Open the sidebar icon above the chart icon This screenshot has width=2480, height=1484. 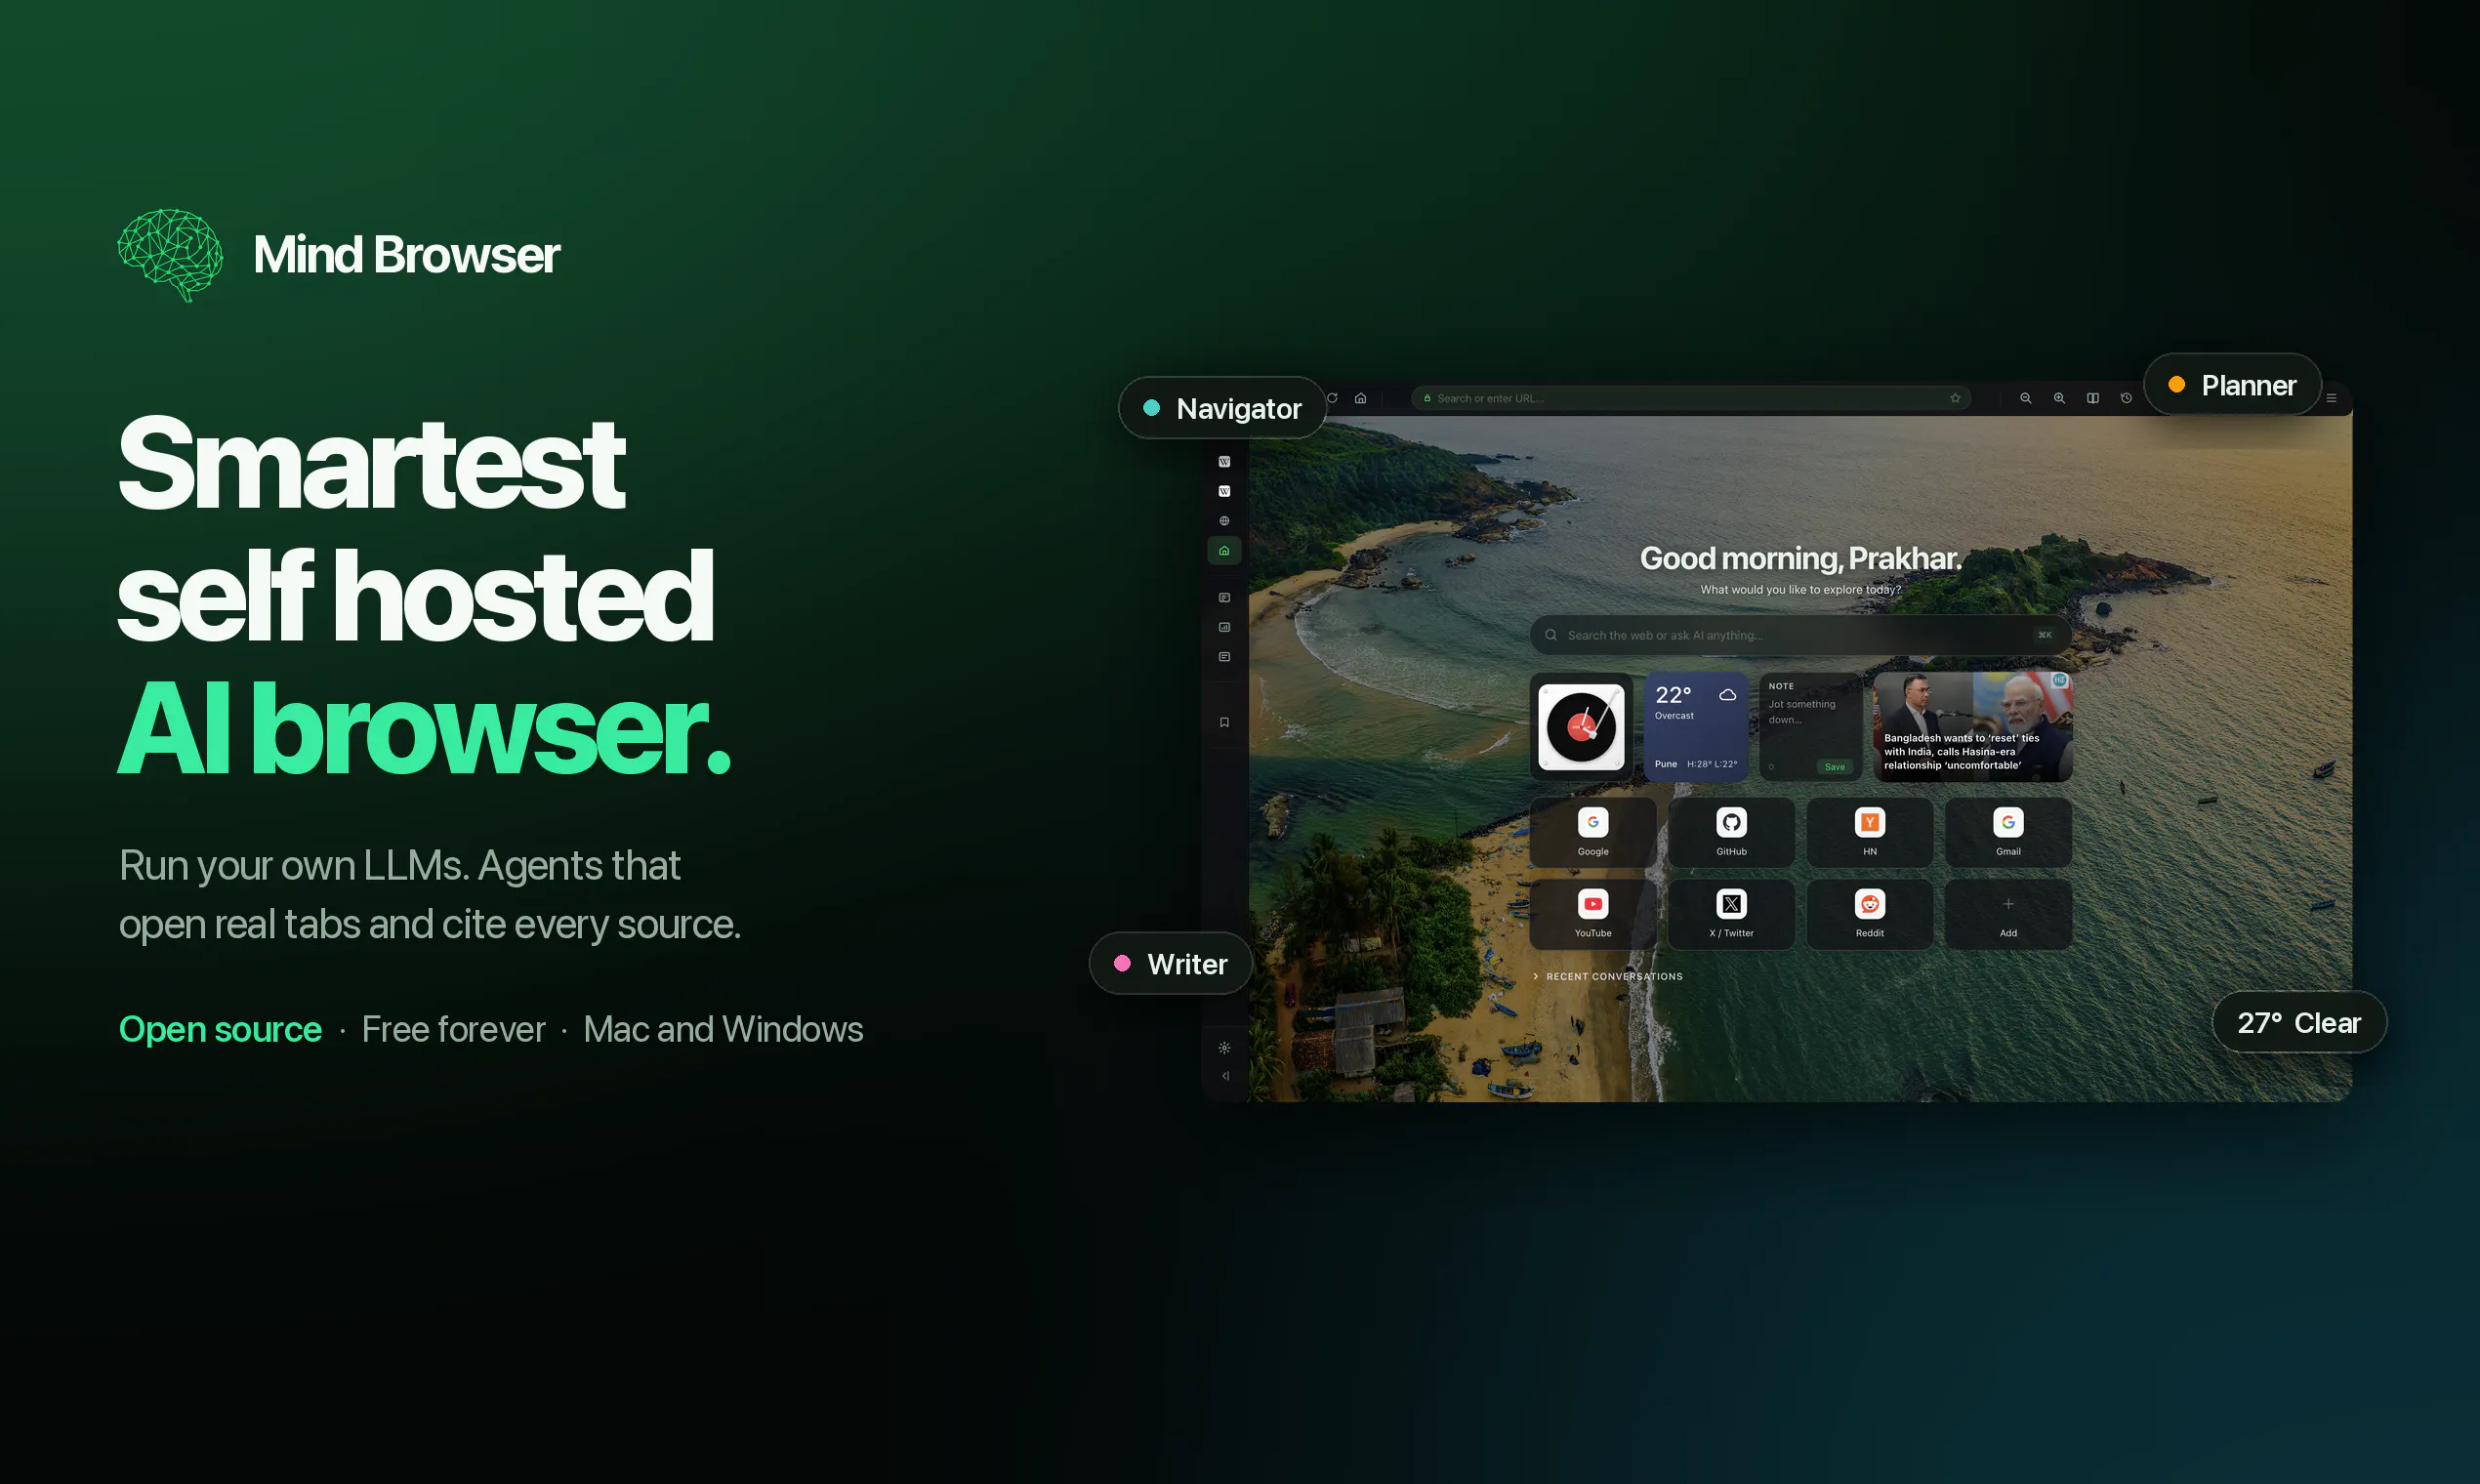(x=1224, y=597)
